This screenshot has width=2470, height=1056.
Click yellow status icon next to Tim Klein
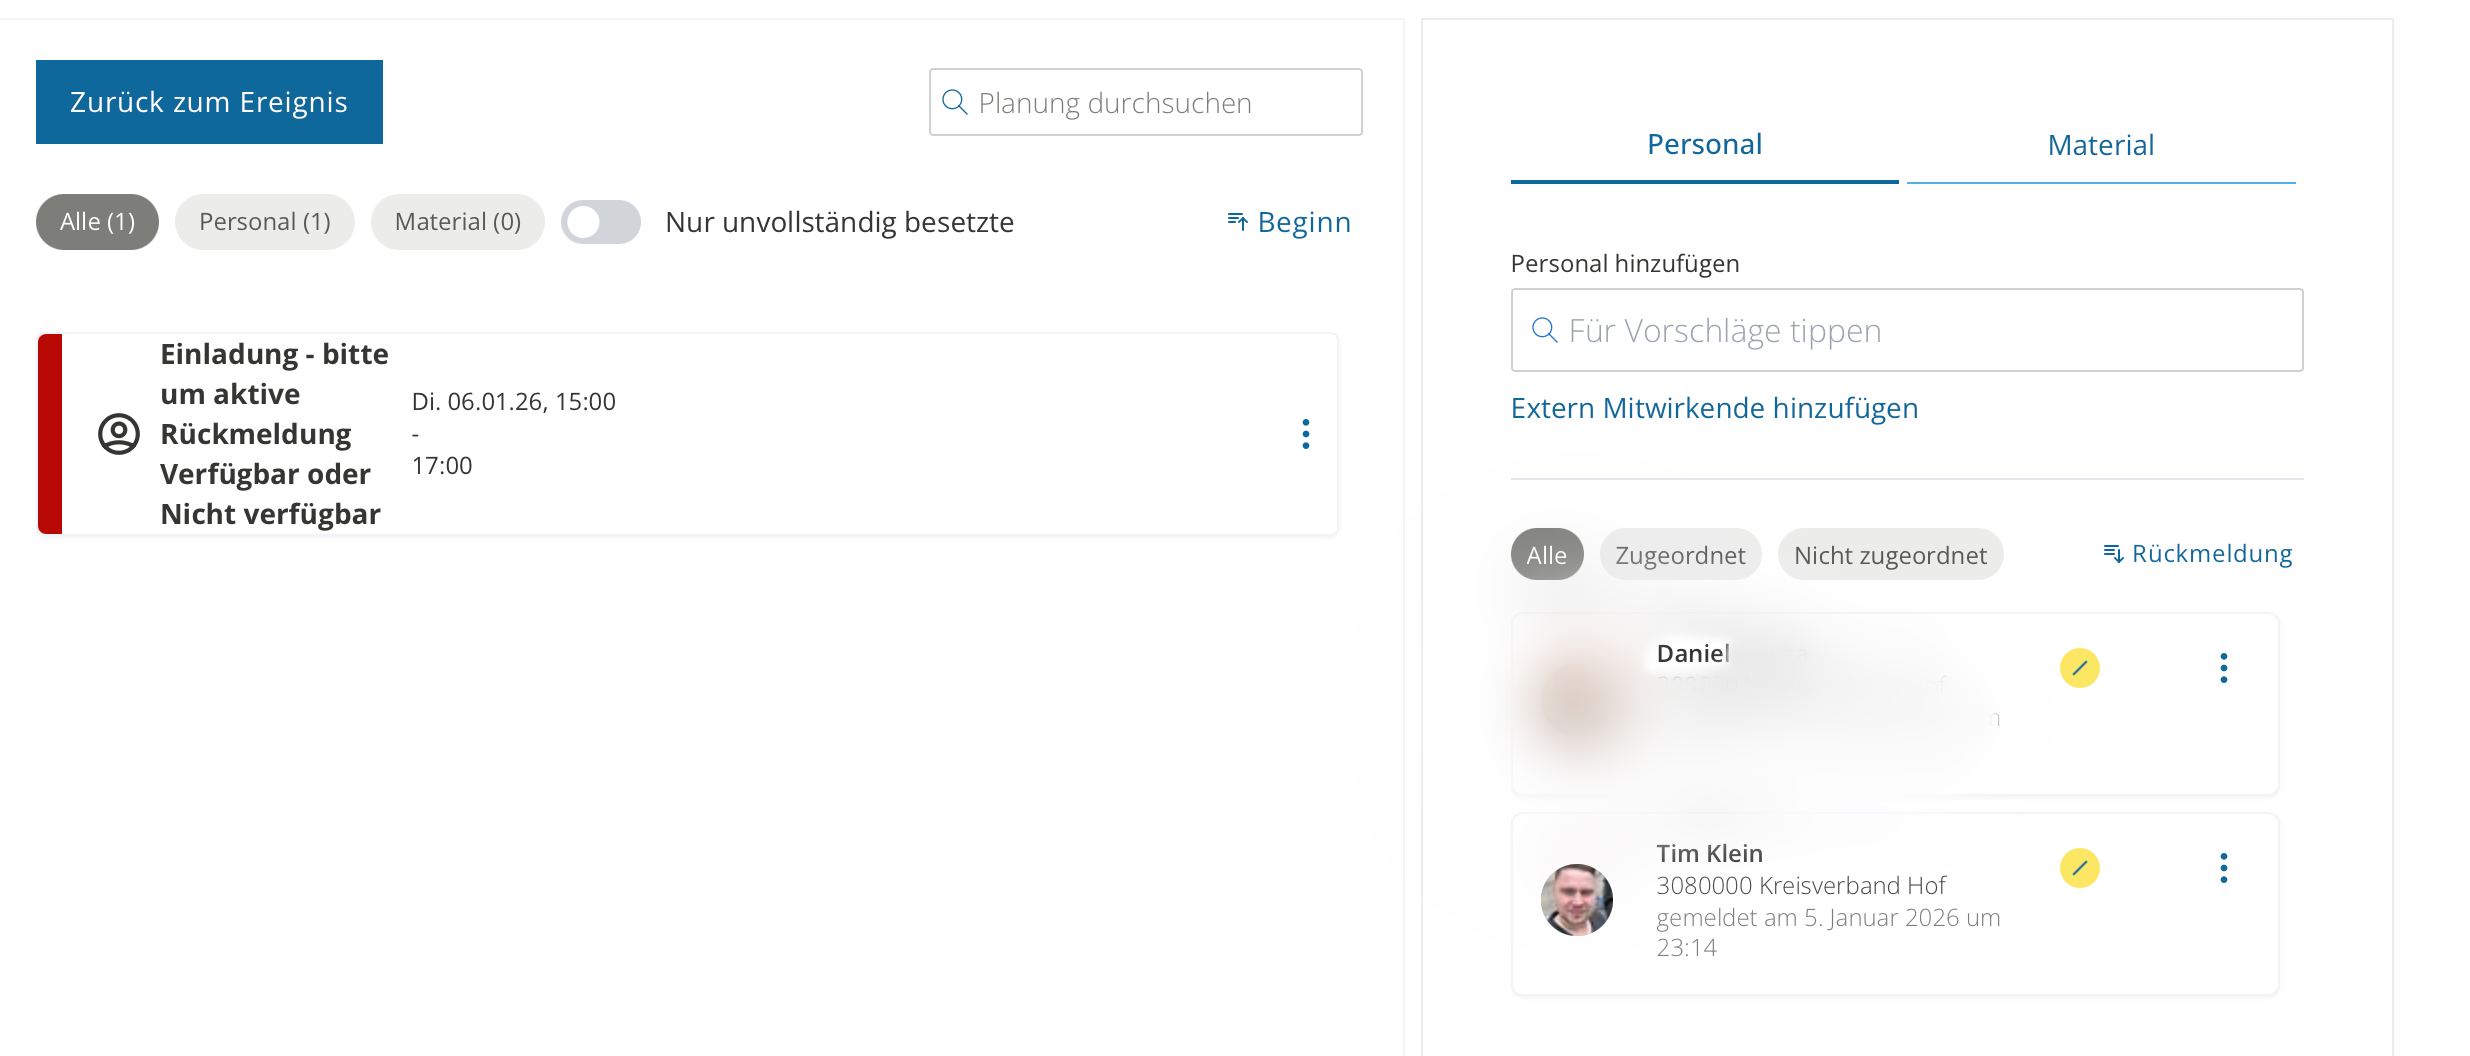[x=2079, y=868]
